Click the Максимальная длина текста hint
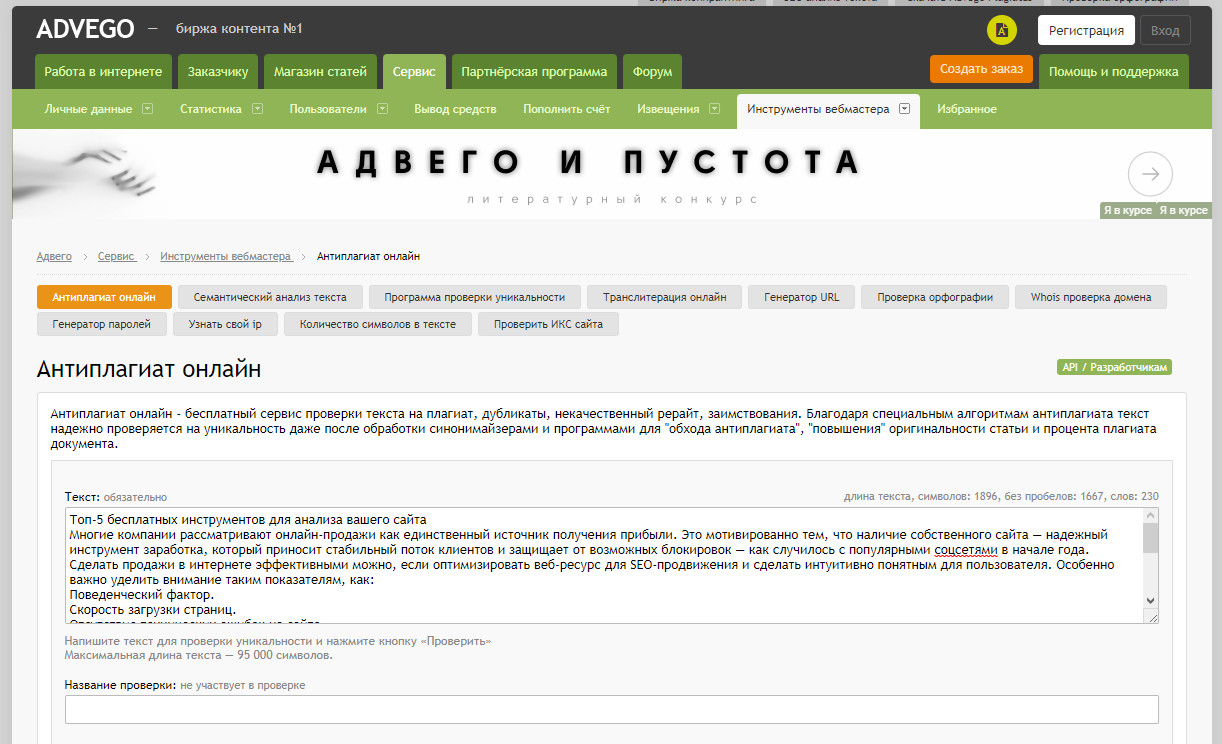1222x744 pixels. pyautogui.click(x=198, y=655)
